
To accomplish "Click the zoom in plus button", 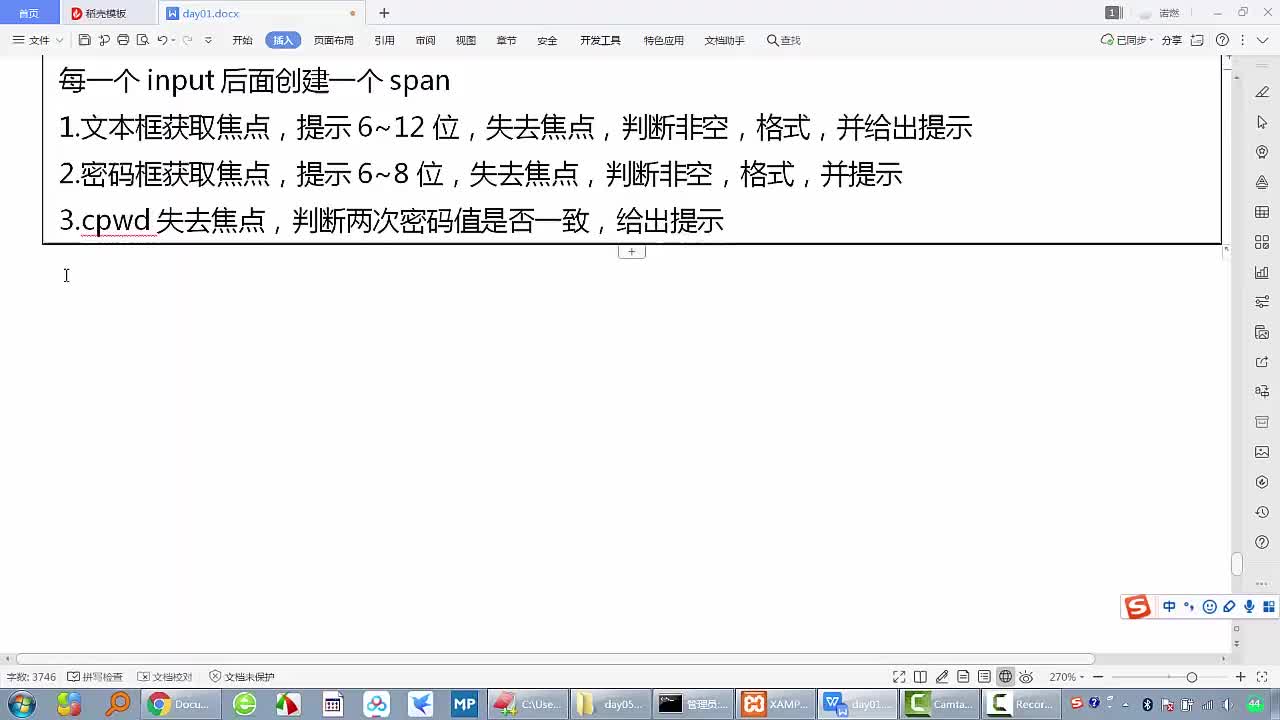I will point(1241,677).
